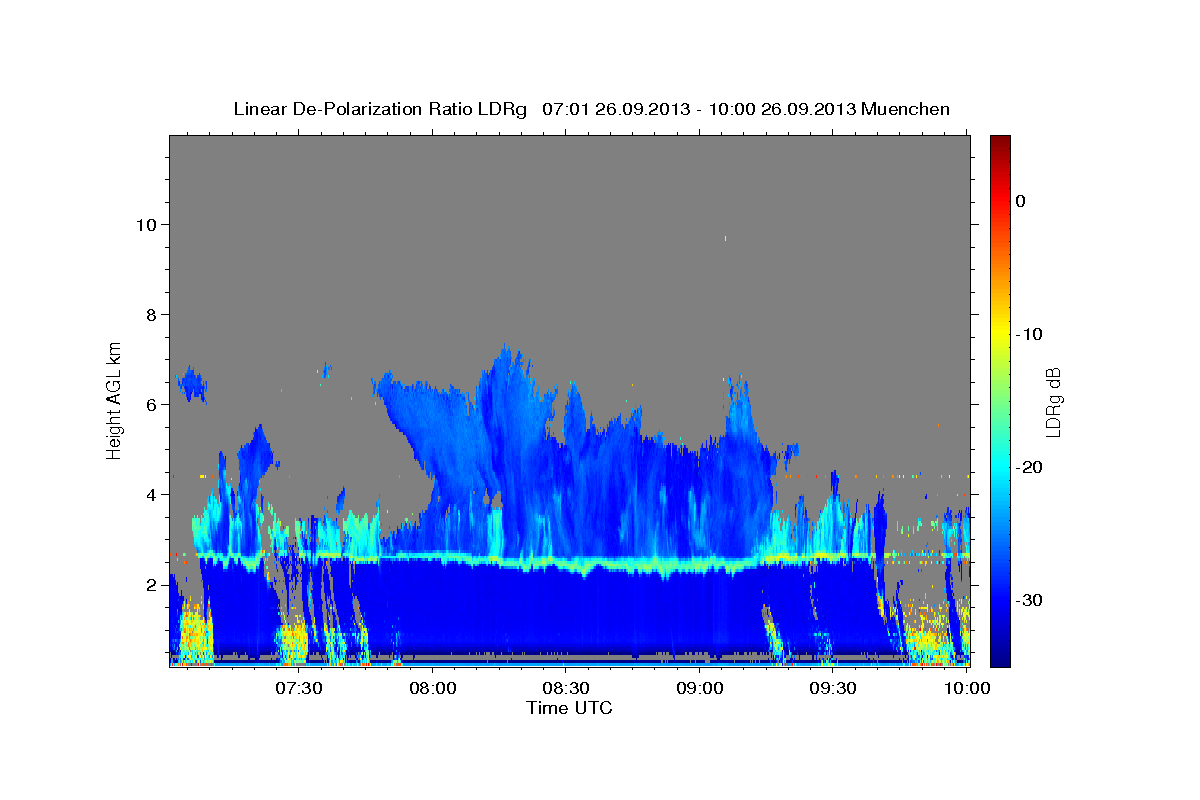Click the 'LDRg dB' colorbar label

pyautogui.click(x=1052, y=402)
